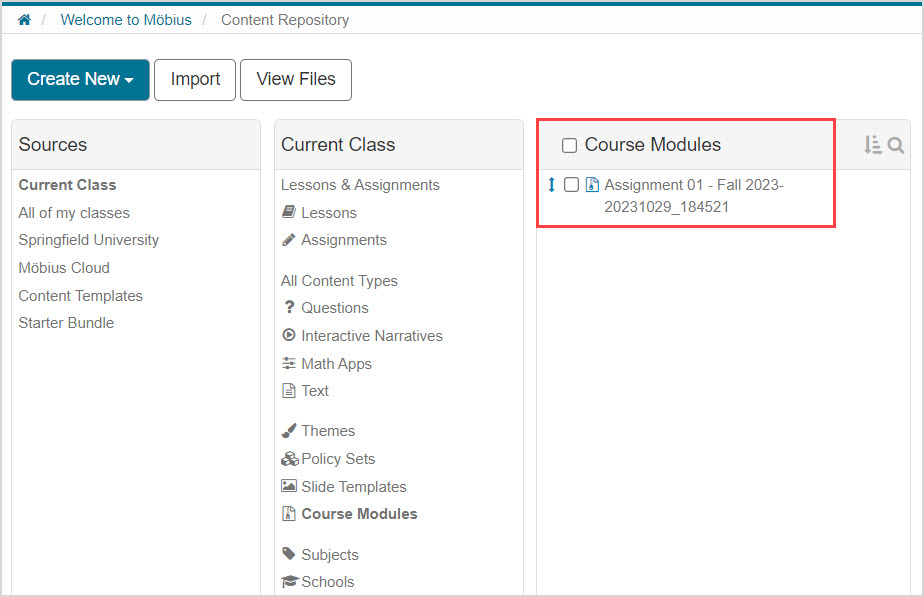Toggle the Course Modules select-all checkbox
This screenshot has height=597, width=924.
click(569, 146)
